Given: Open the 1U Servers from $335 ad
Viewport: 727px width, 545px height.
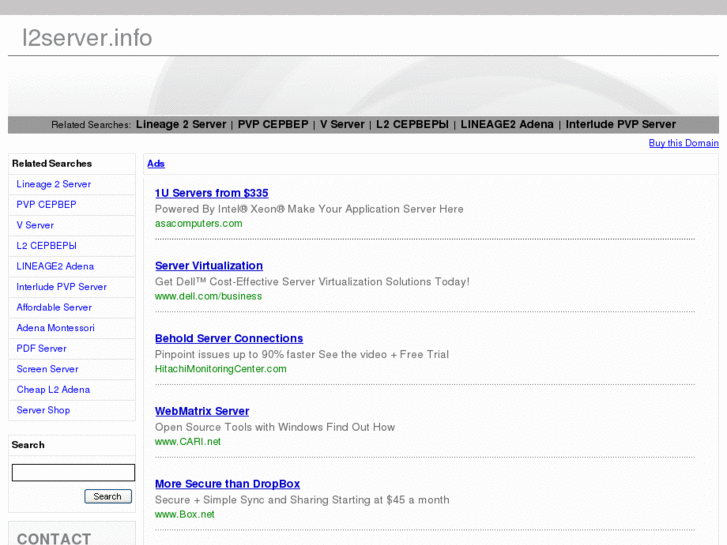Looking at the screenshot, I should pos(211,193).
